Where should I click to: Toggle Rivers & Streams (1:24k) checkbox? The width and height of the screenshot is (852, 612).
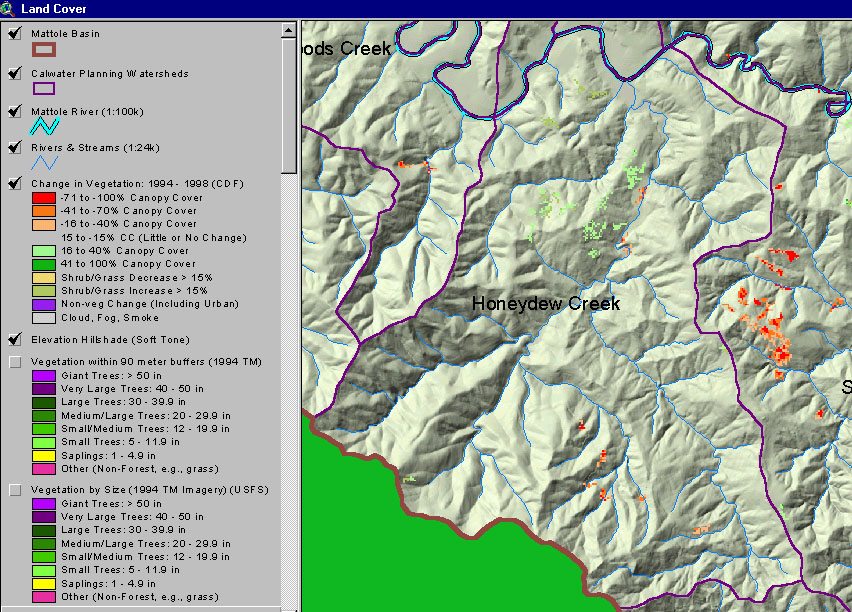coord(15,147)
